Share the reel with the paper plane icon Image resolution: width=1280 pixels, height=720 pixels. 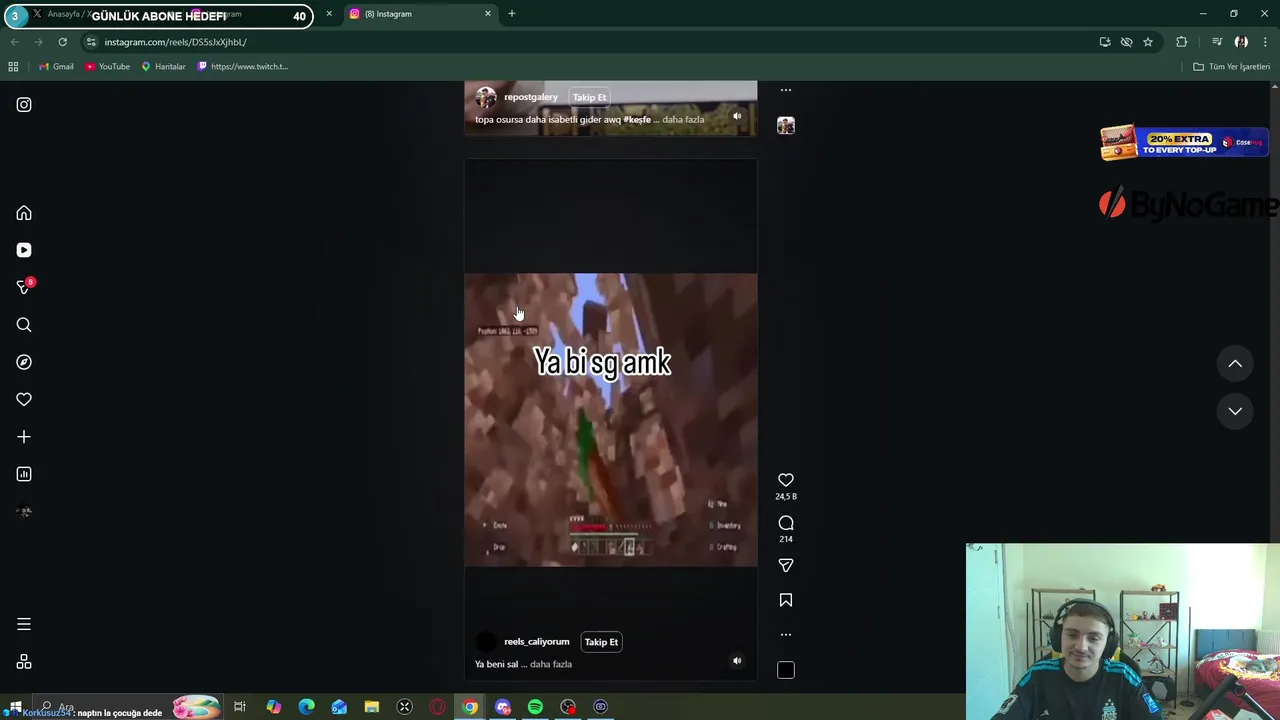(786, 565)
